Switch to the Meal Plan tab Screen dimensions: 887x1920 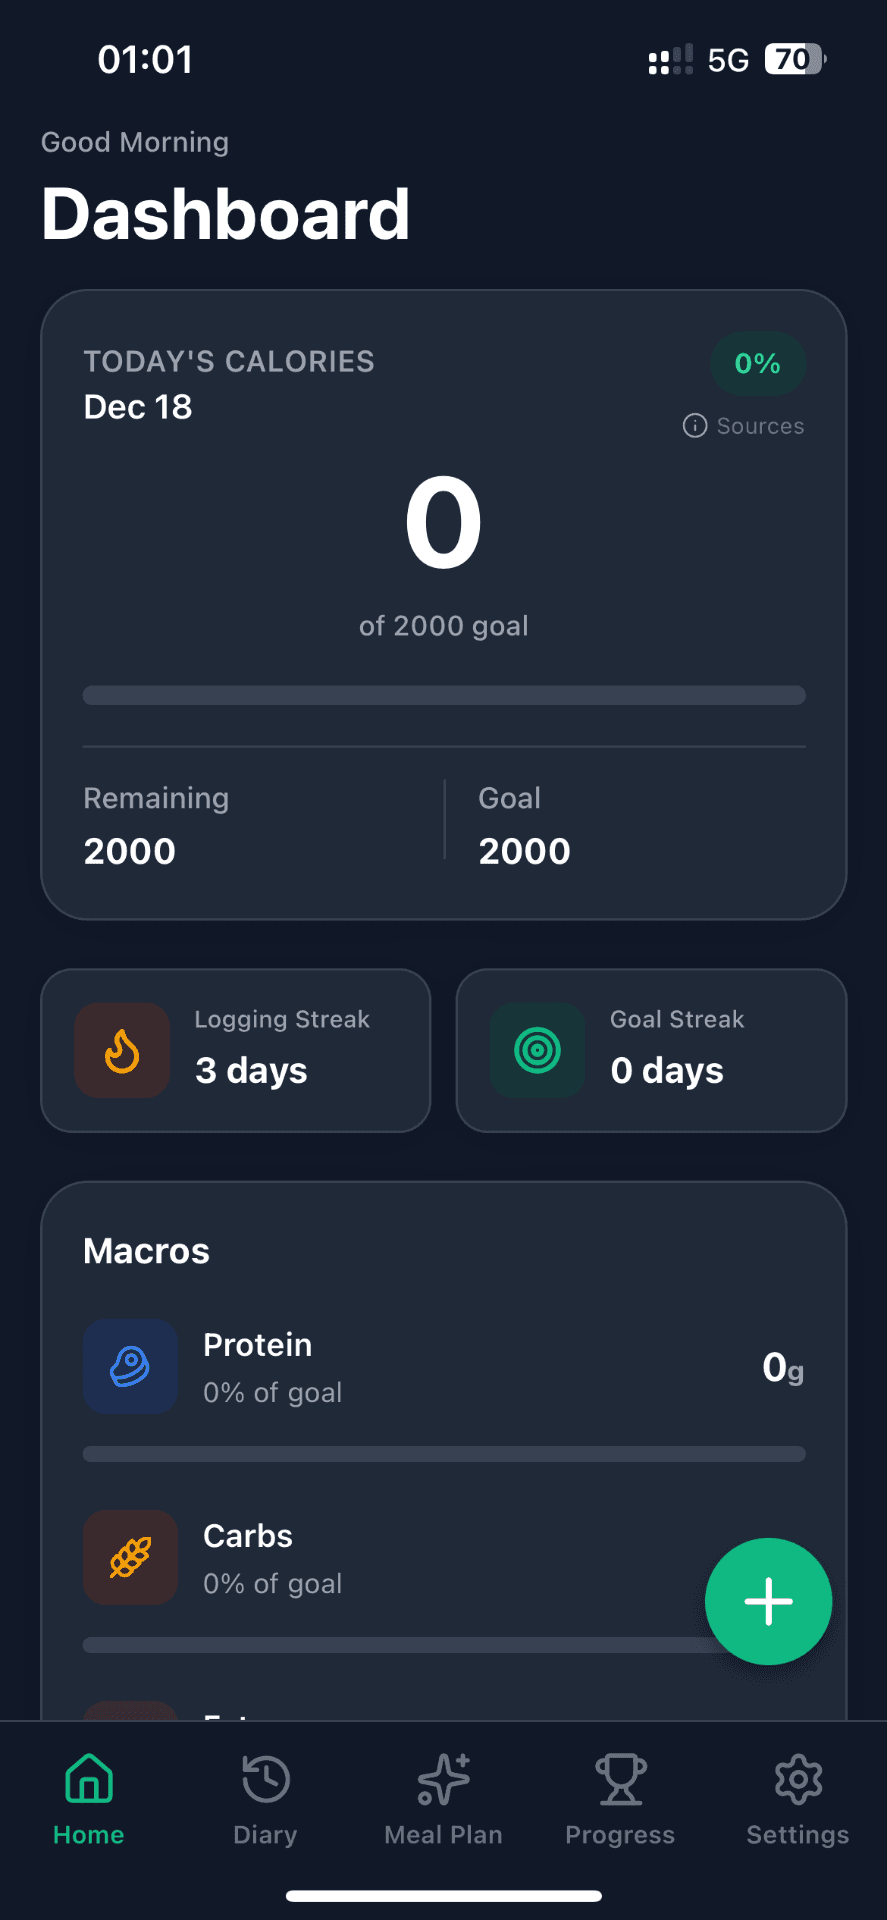tap(443, 1798)
